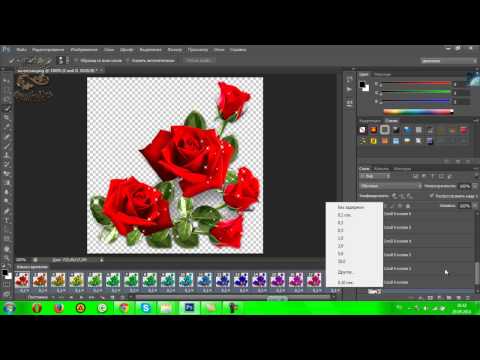Open the Фильтр menu
480x360 pixels.
(x=175, y=50)
